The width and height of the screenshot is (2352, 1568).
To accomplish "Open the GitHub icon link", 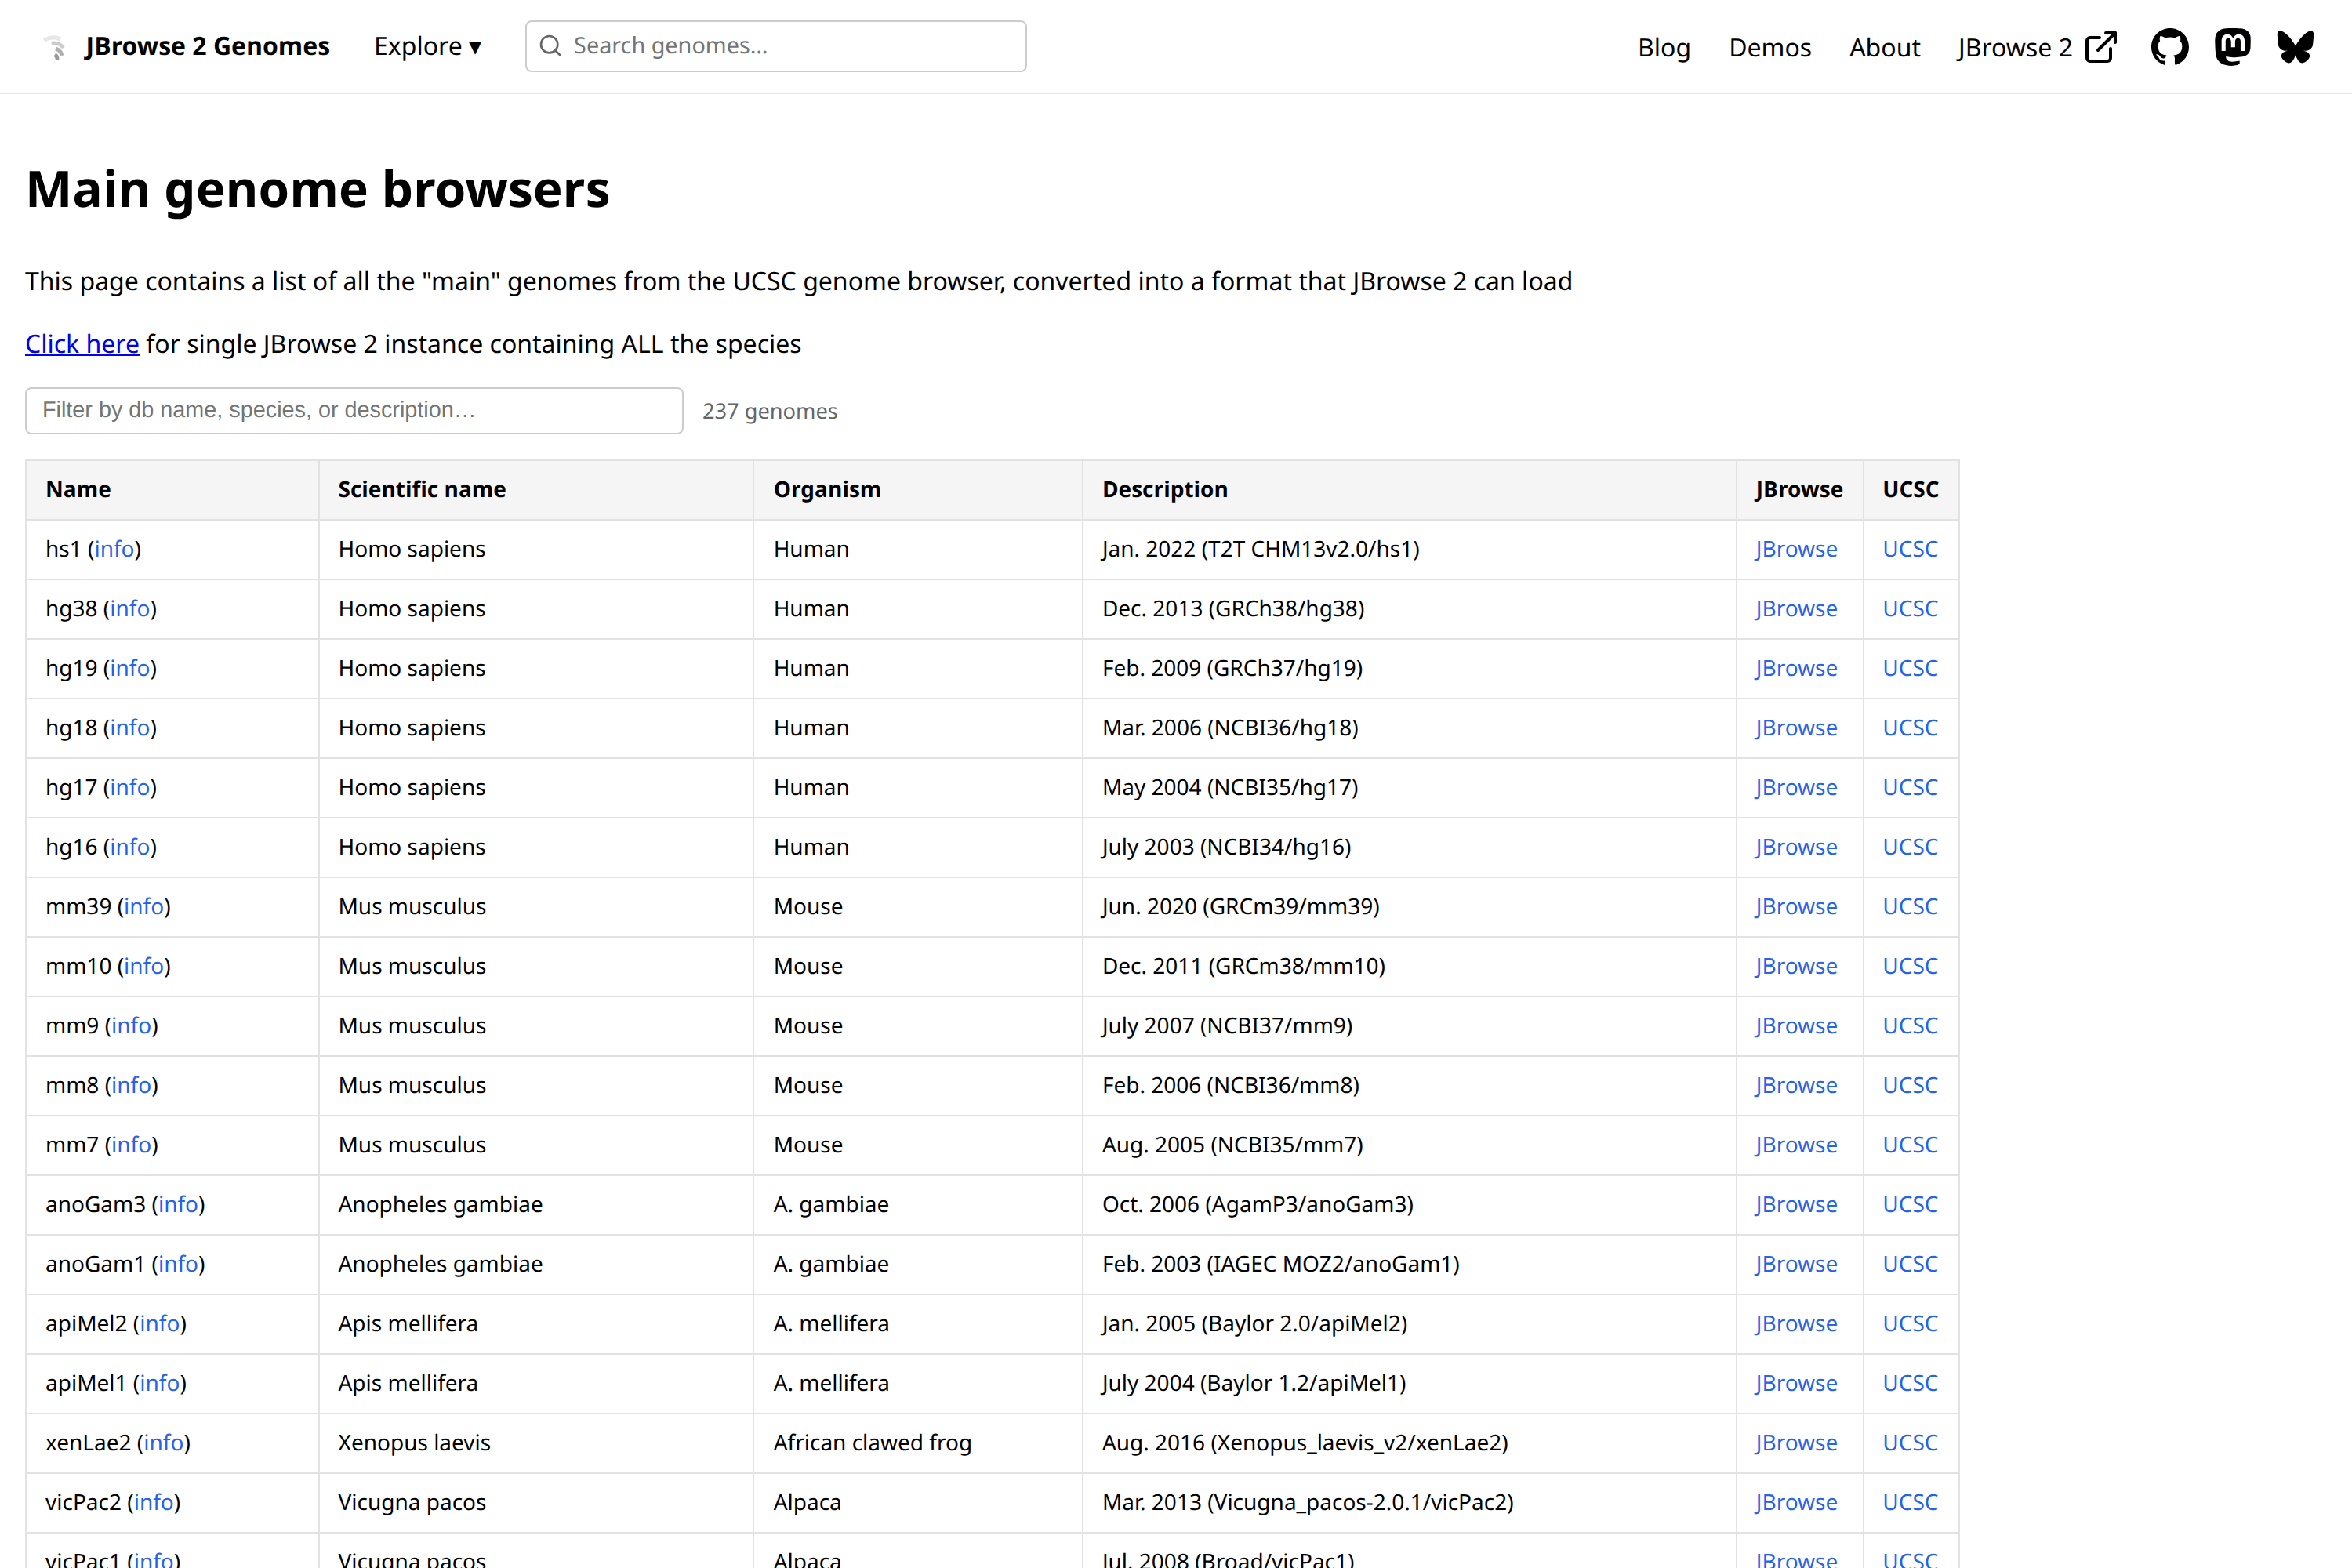I will (2169, 47).
